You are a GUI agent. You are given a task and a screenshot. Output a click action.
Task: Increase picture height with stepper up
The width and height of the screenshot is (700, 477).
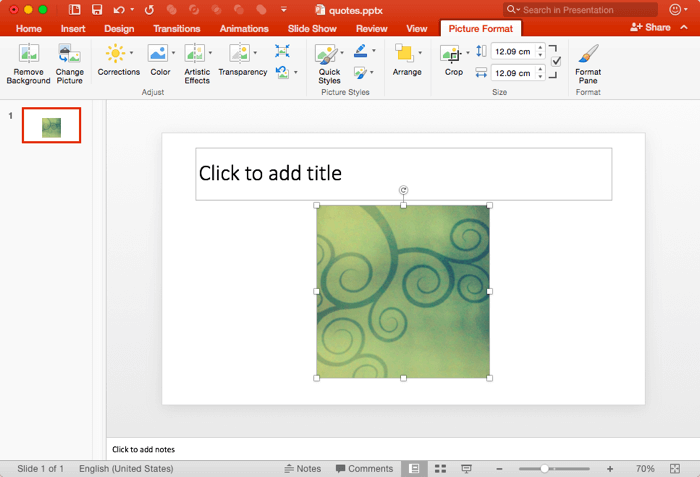pos(541,47)
